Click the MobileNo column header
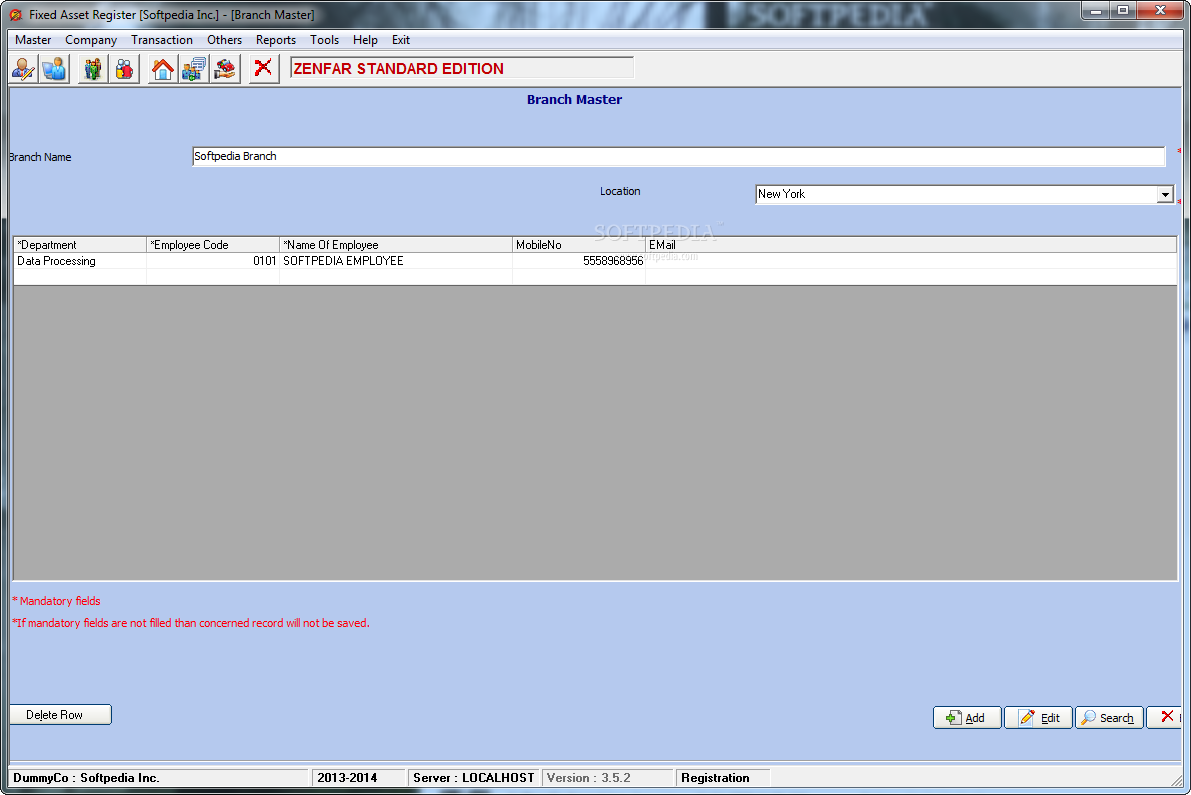The image size is (1191, 795). [579, 244]
